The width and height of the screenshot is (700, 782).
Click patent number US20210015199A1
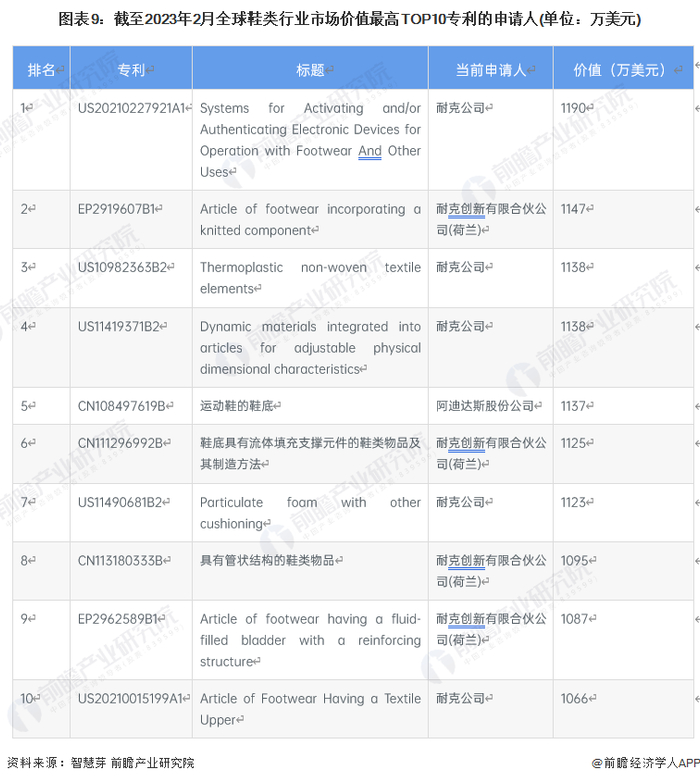tap(130, 699)
